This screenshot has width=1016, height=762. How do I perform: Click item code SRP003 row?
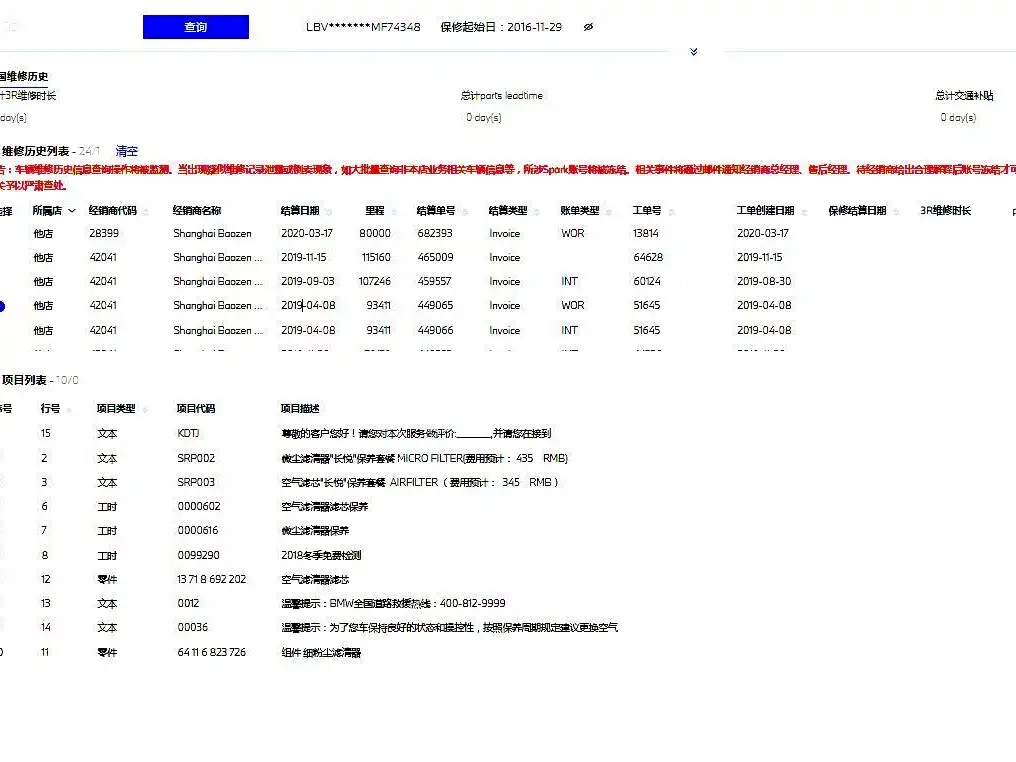[196, 482]
